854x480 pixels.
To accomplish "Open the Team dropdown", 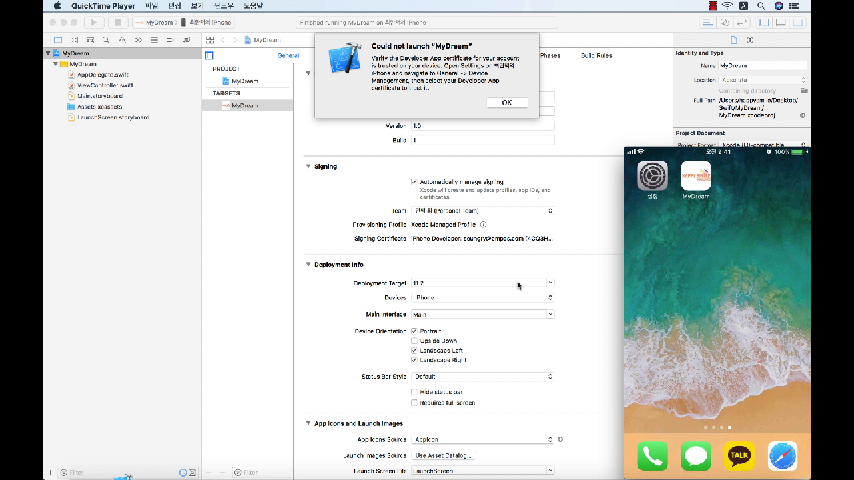I will pos(483,211).
